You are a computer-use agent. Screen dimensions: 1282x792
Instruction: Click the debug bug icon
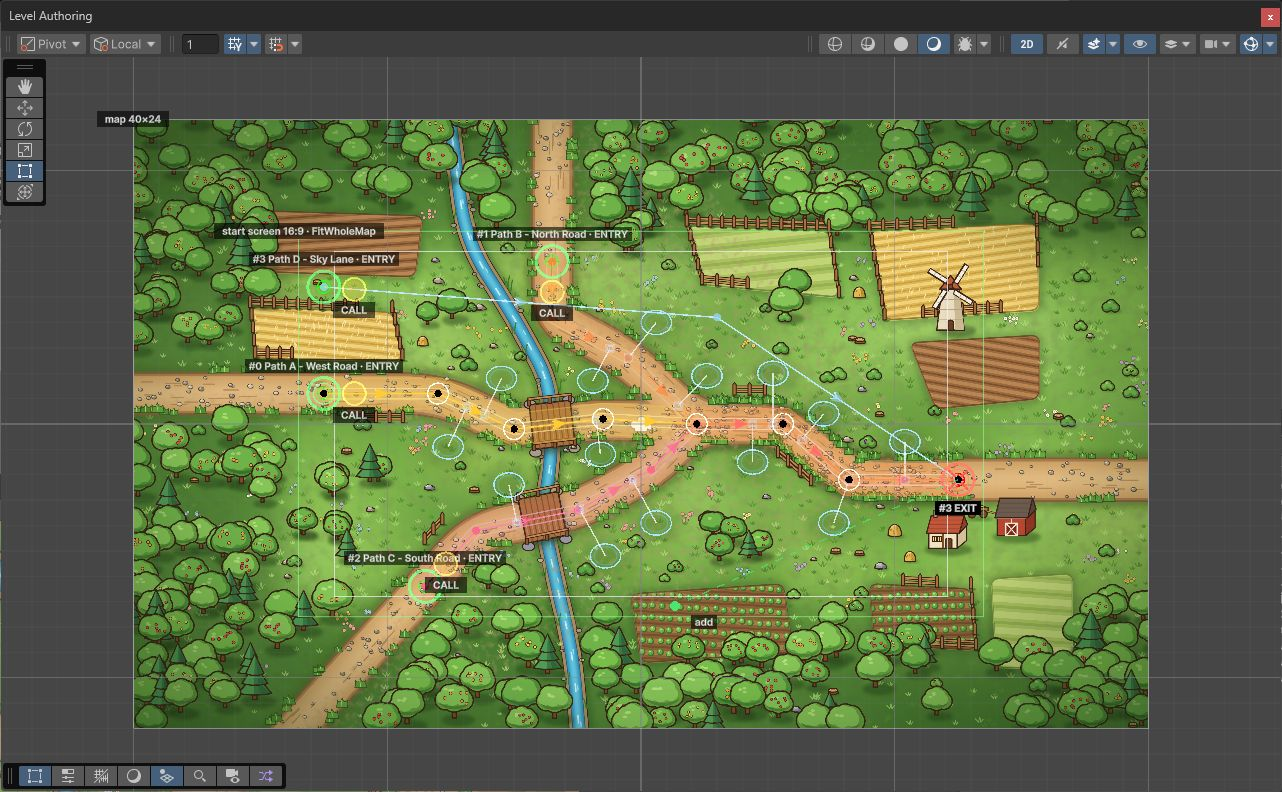(964, 44)
